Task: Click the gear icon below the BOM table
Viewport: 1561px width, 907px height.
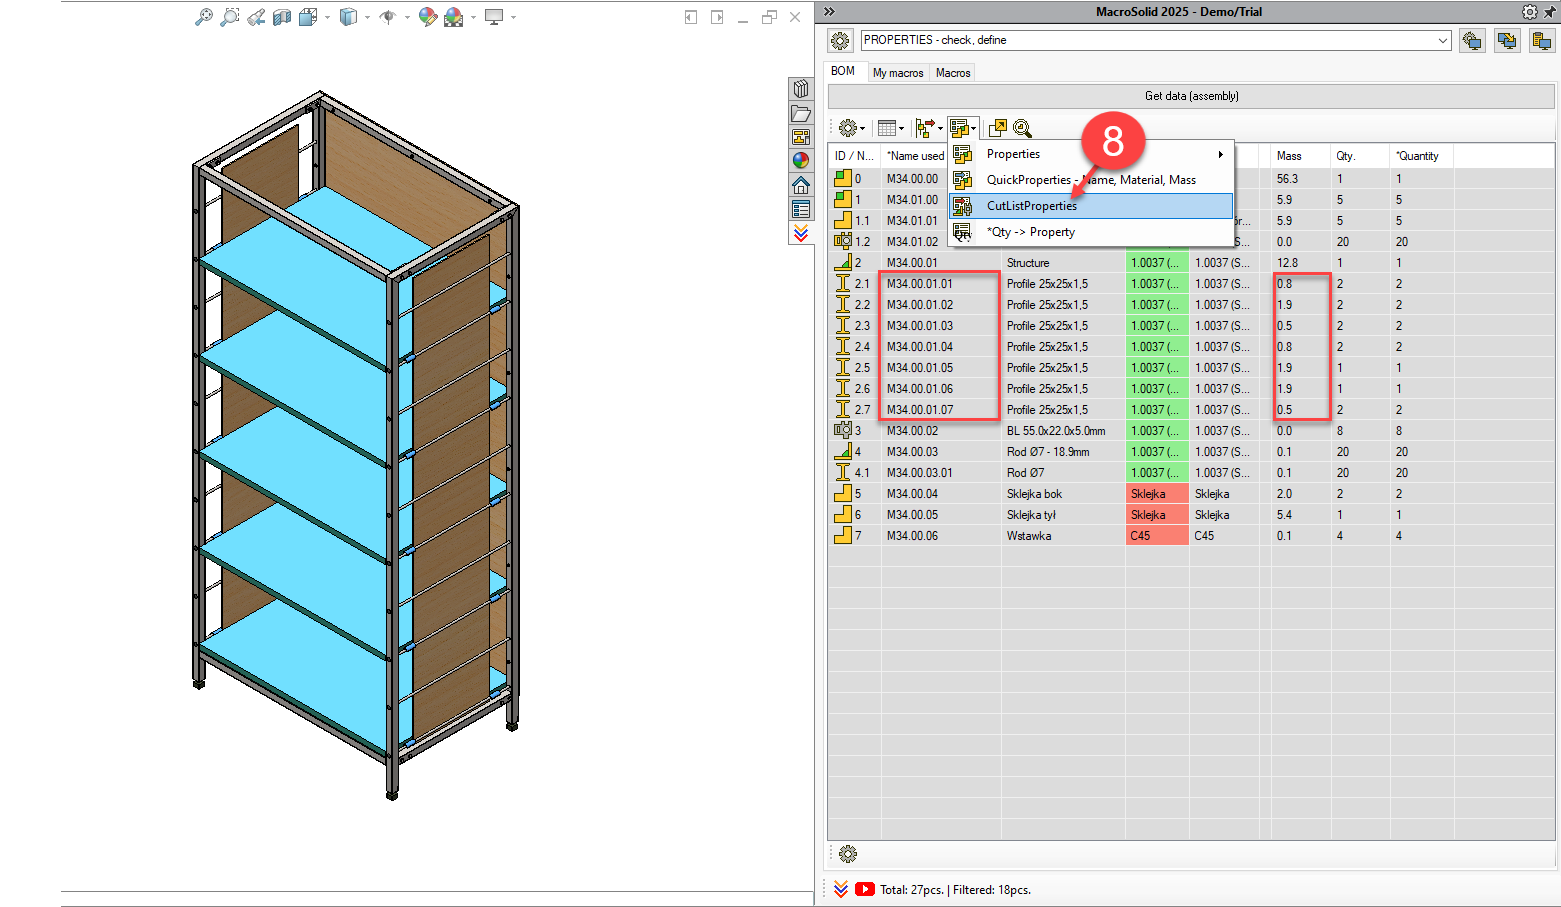Action: tap(848, 854)
